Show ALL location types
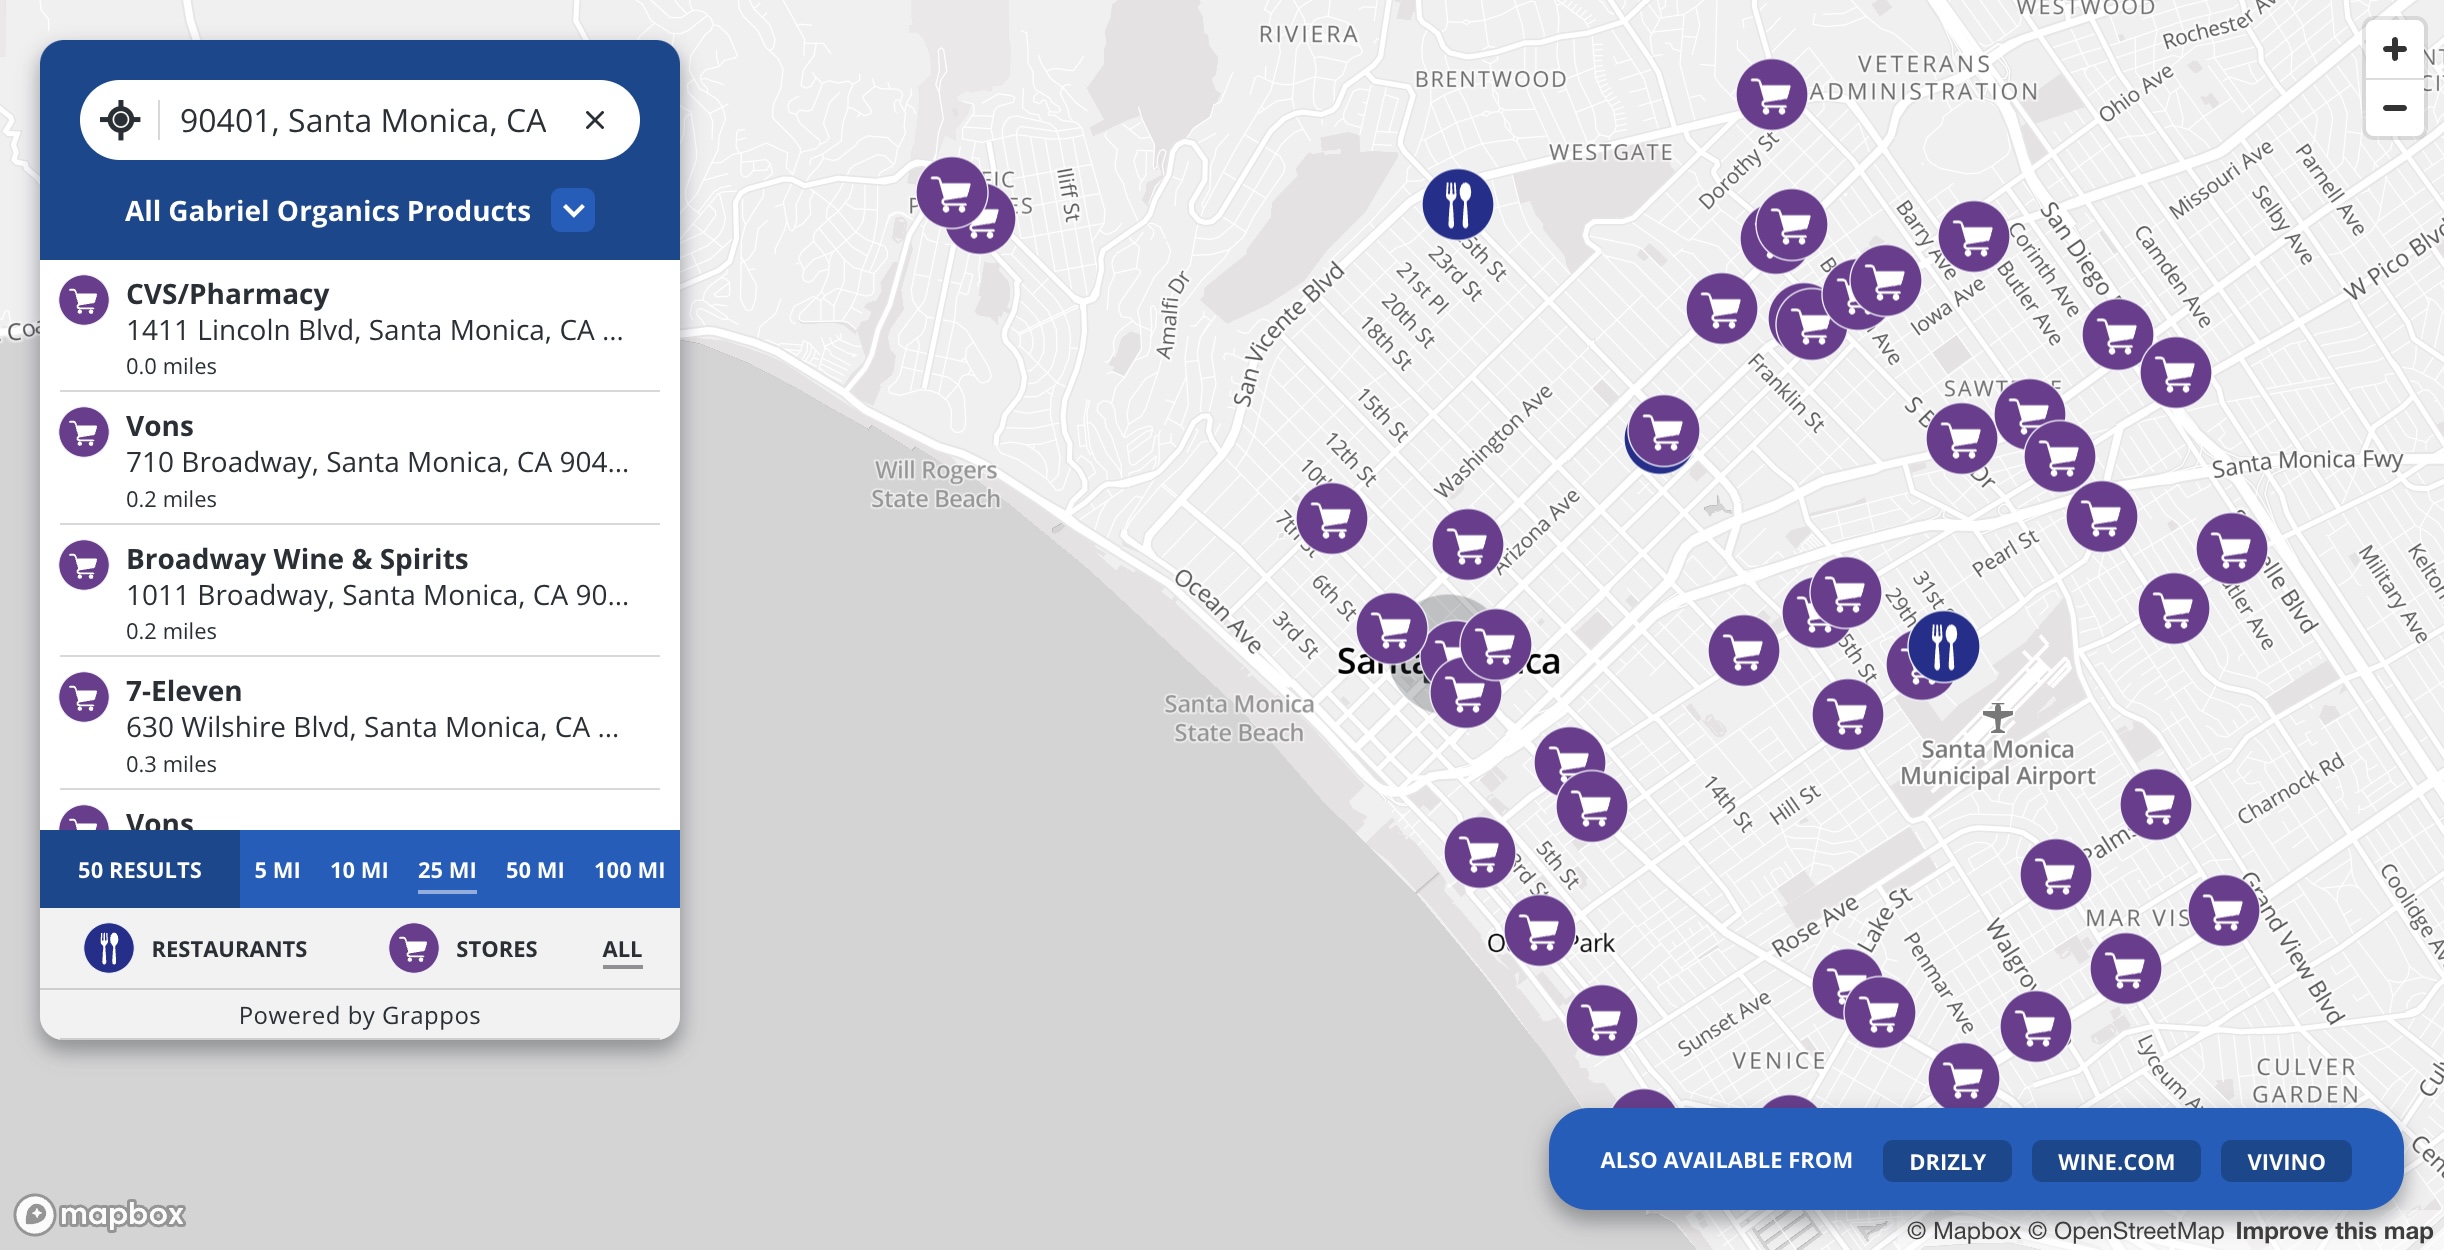The width and height of the screenshot is (2444, 1250). (621, 948)
